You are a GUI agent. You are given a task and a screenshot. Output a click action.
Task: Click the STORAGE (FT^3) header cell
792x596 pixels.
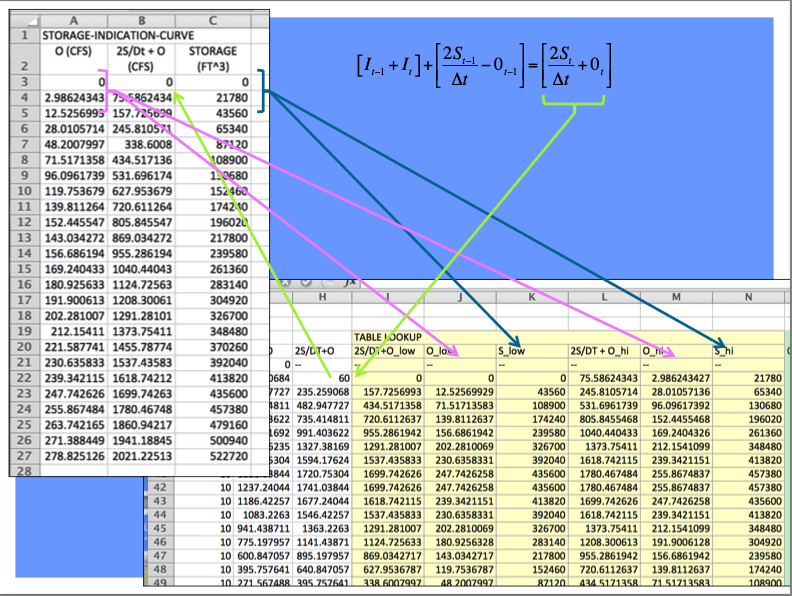pyautogui.click(x=213, y=59)
